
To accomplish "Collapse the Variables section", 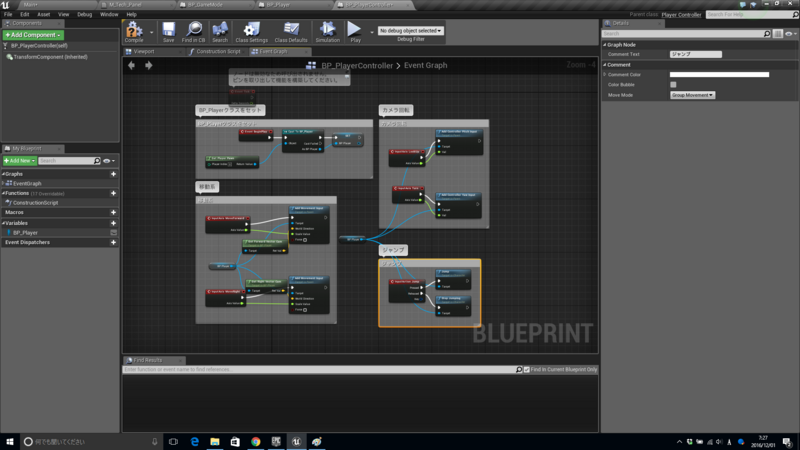I will 4,223.
